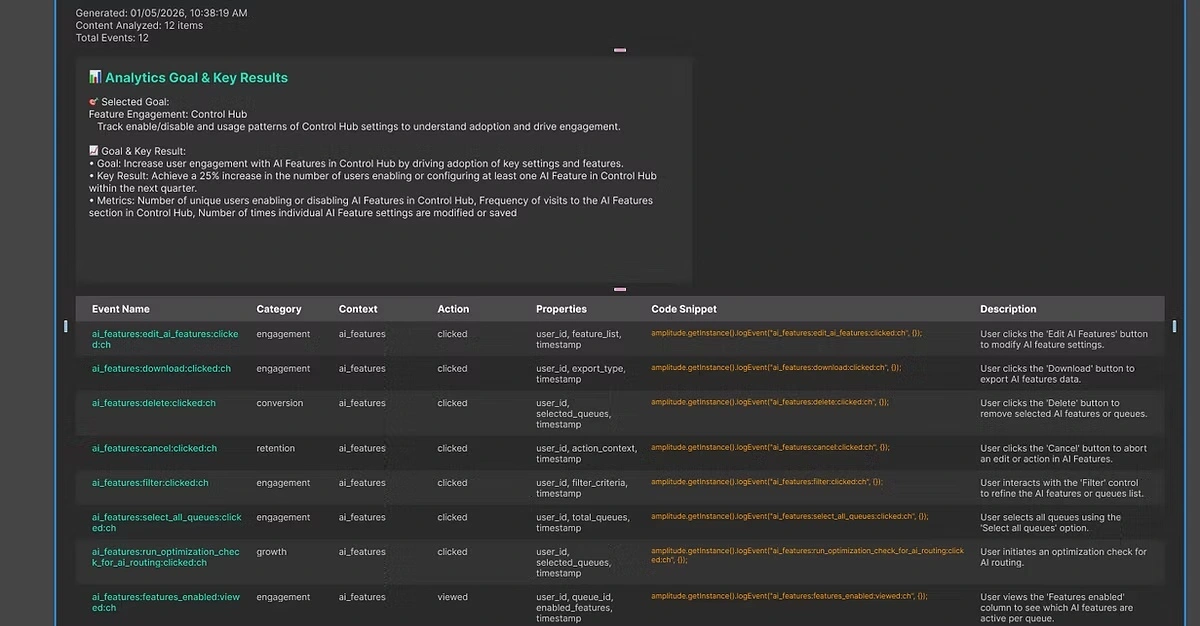Click 'ai_features' context in the cancel row

click(362, 448)
